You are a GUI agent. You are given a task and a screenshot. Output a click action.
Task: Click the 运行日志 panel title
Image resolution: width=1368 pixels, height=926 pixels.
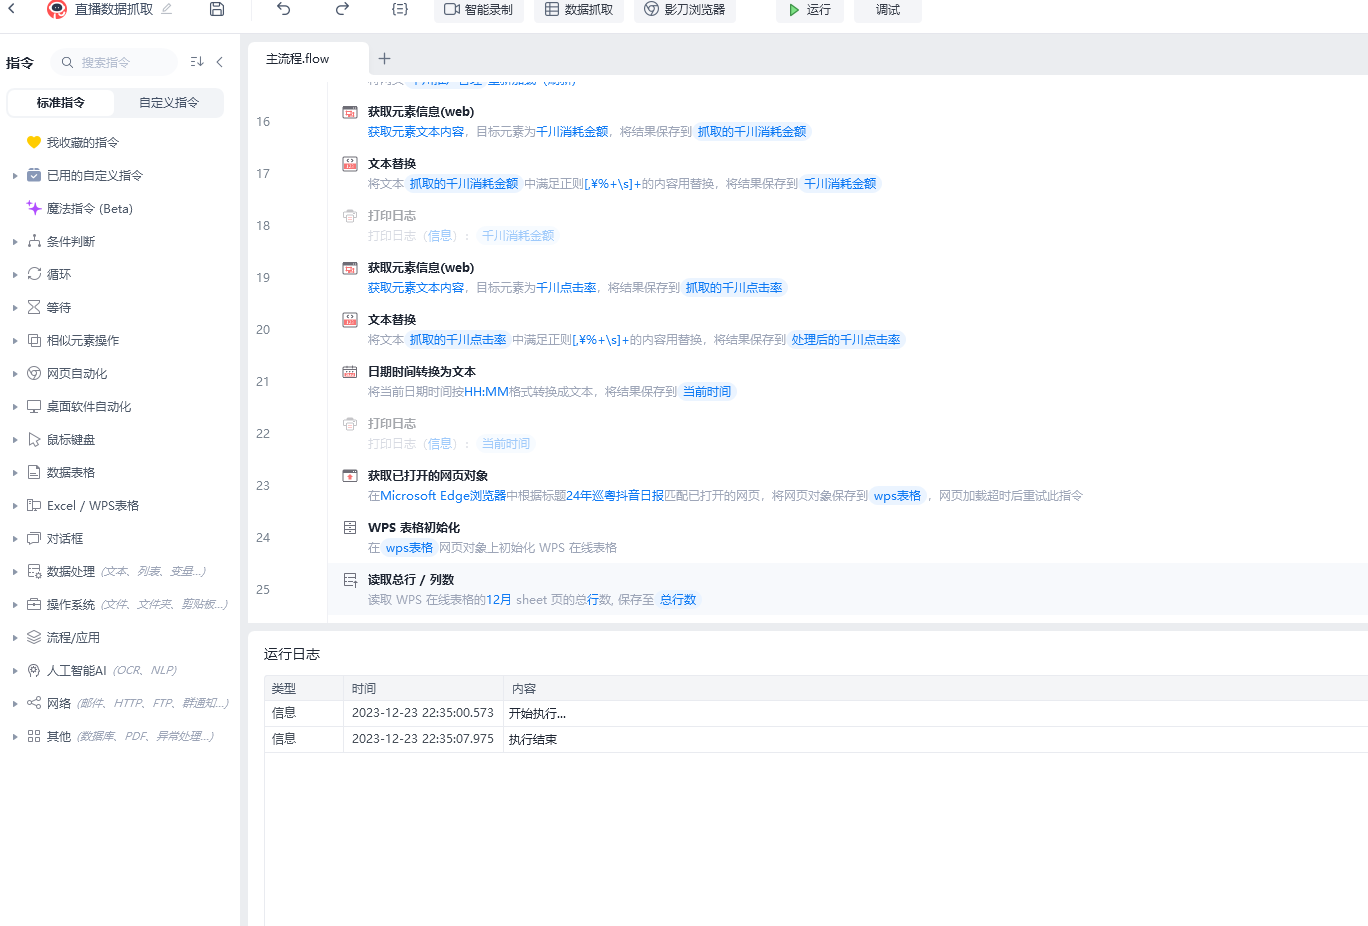pyautogui.click(x=292, y=654)
